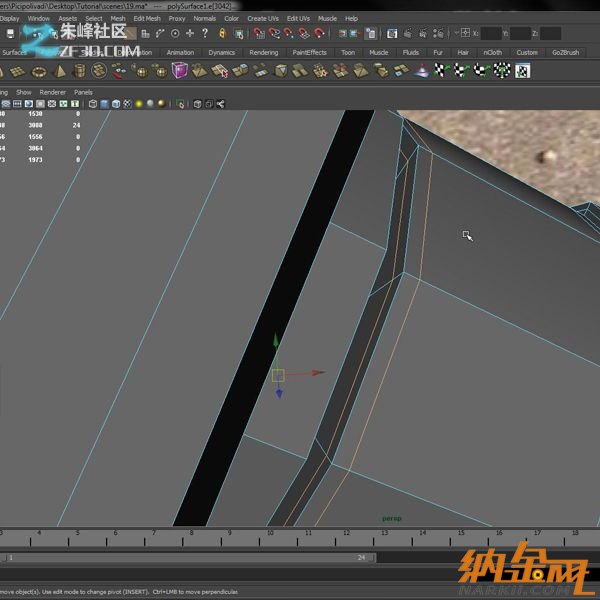Click the circle-dot points selection mask icon
600x600 pixels.
[x=175, y=34]
